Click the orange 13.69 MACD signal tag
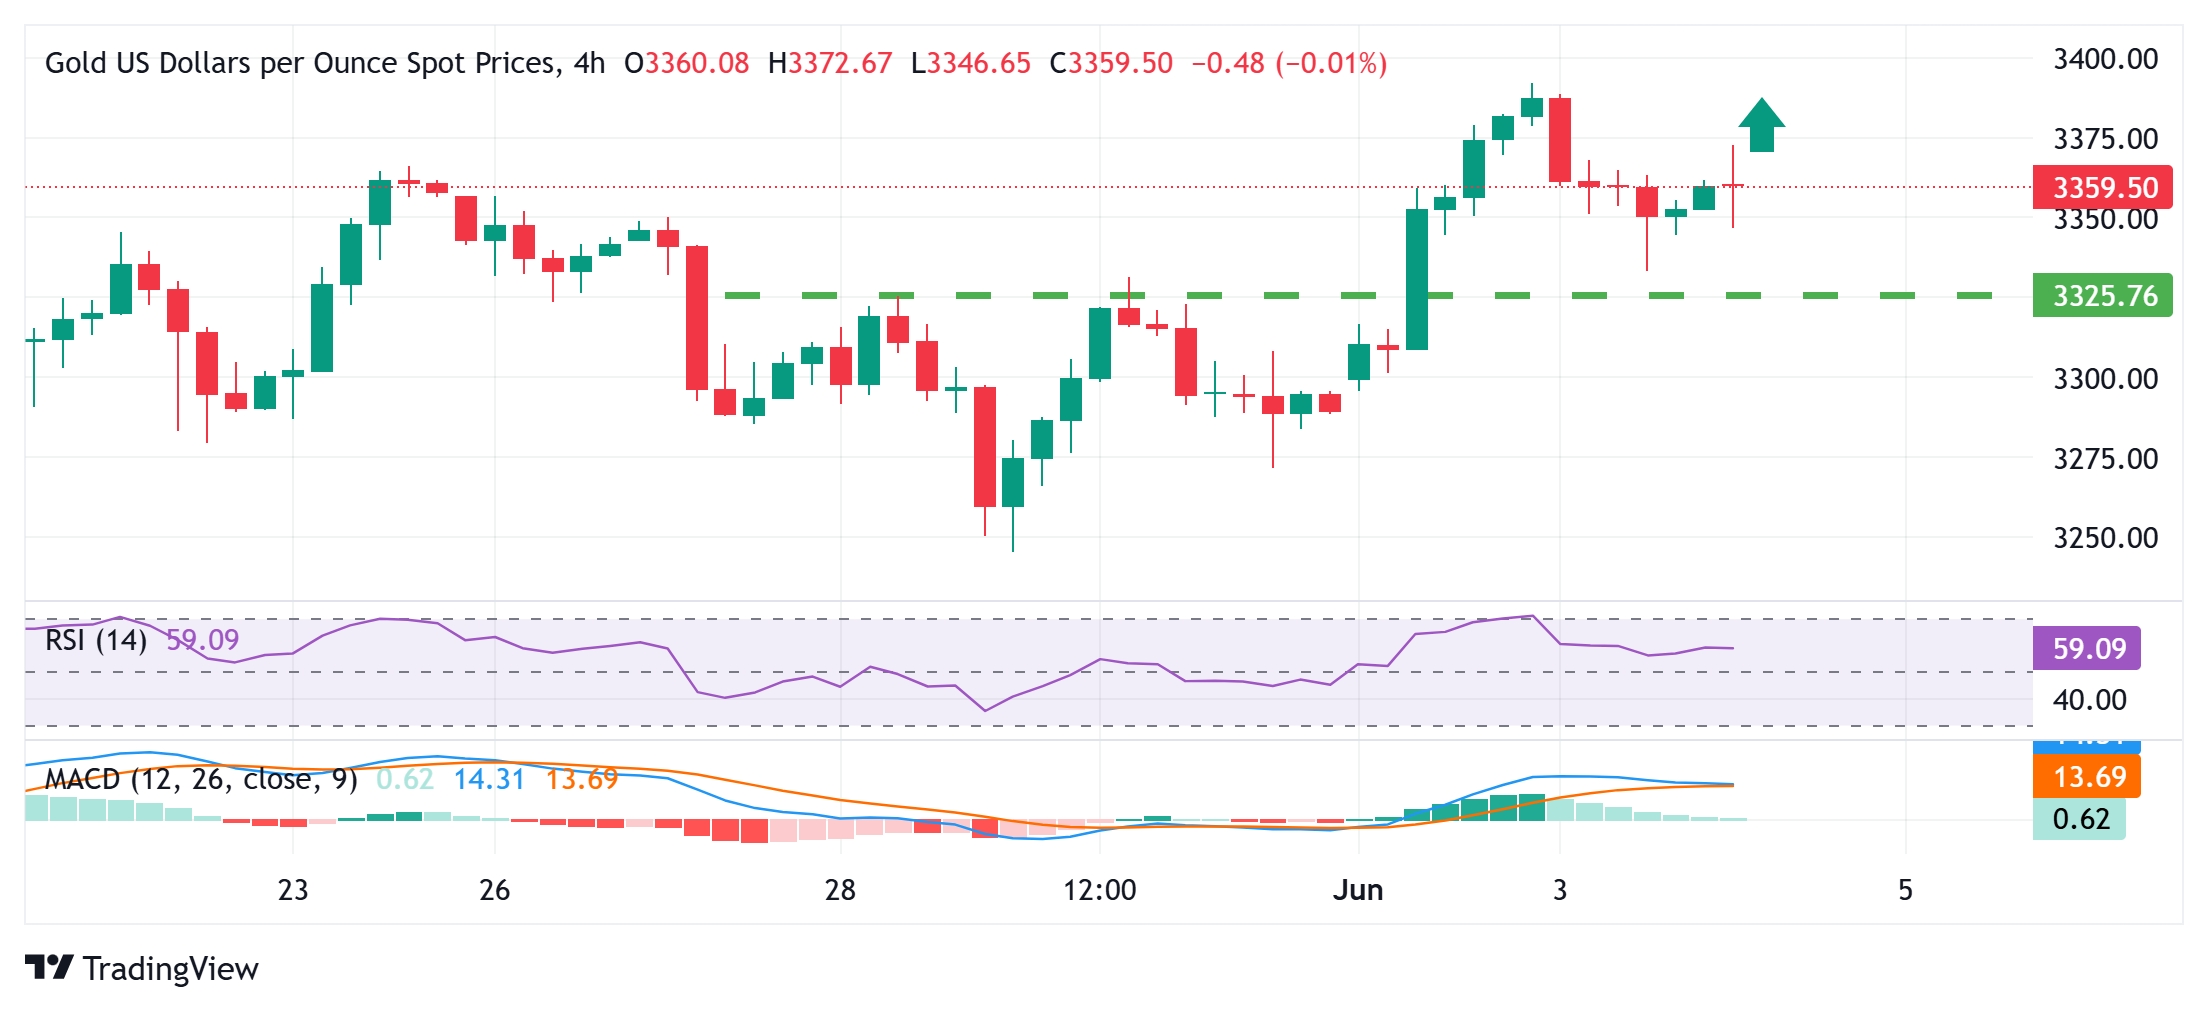The height and width of the screenshot is (1012, 2208). click(x=2087, y=777)
